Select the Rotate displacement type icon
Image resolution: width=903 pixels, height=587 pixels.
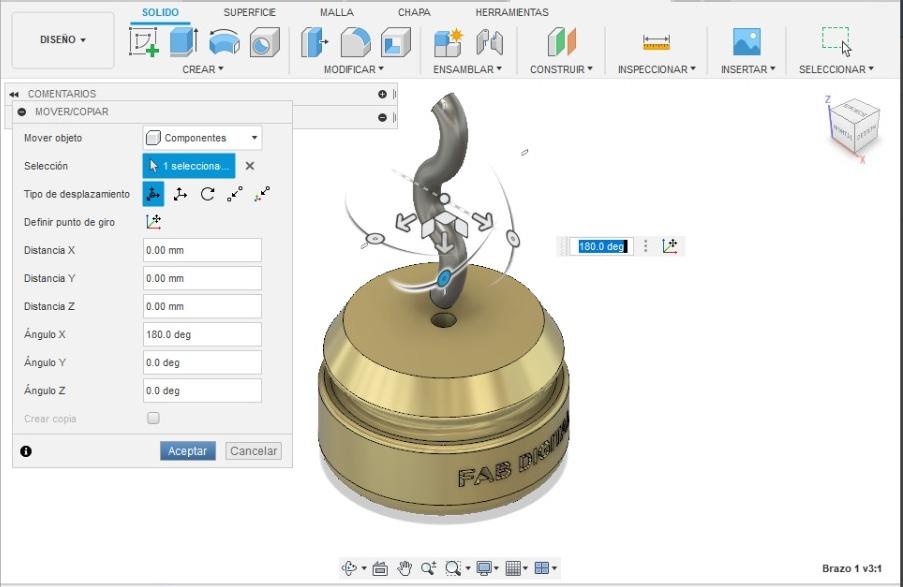click(207, 194)
